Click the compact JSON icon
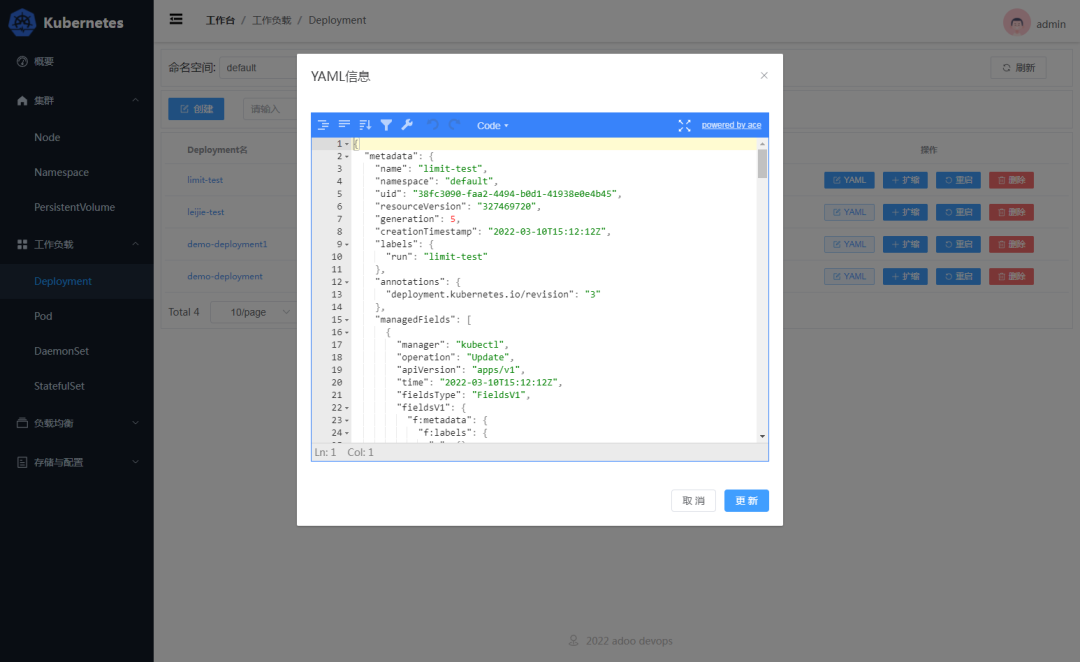 click(344, 125)
